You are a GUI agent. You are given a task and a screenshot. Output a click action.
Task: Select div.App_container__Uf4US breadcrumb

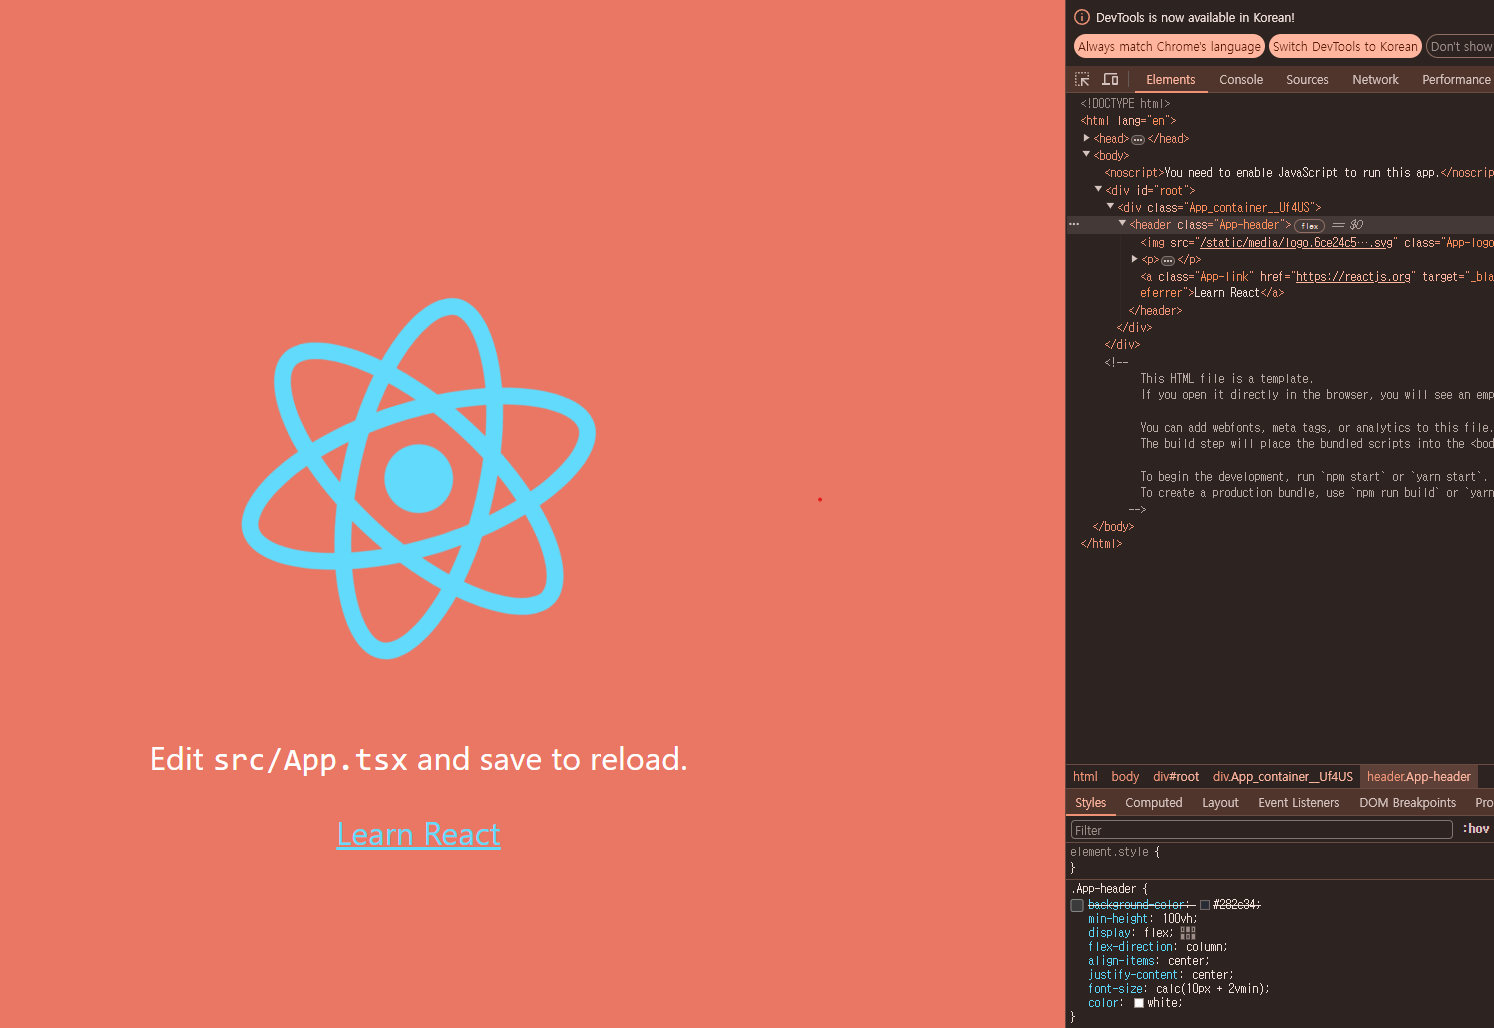pyautogui.click(x=1283, y=777)
